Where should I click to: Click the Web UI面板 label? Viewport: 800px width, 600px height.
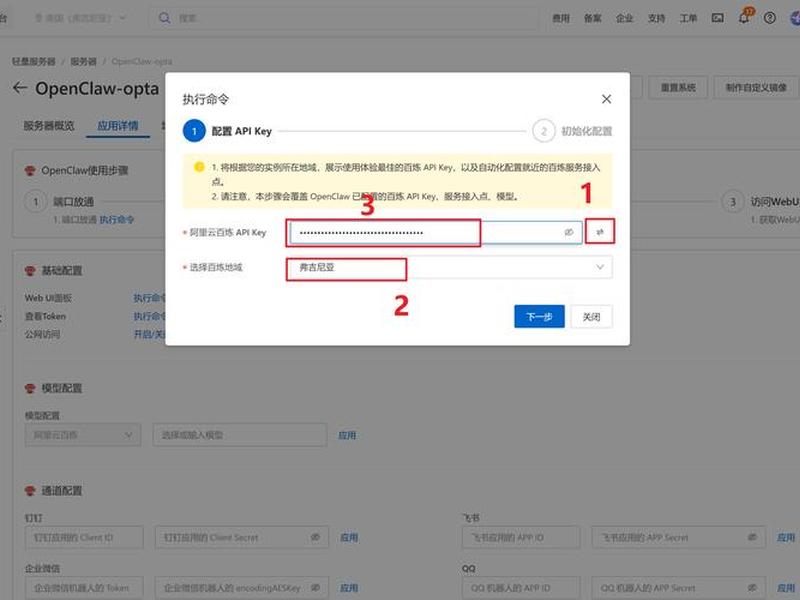pos(48,298)
